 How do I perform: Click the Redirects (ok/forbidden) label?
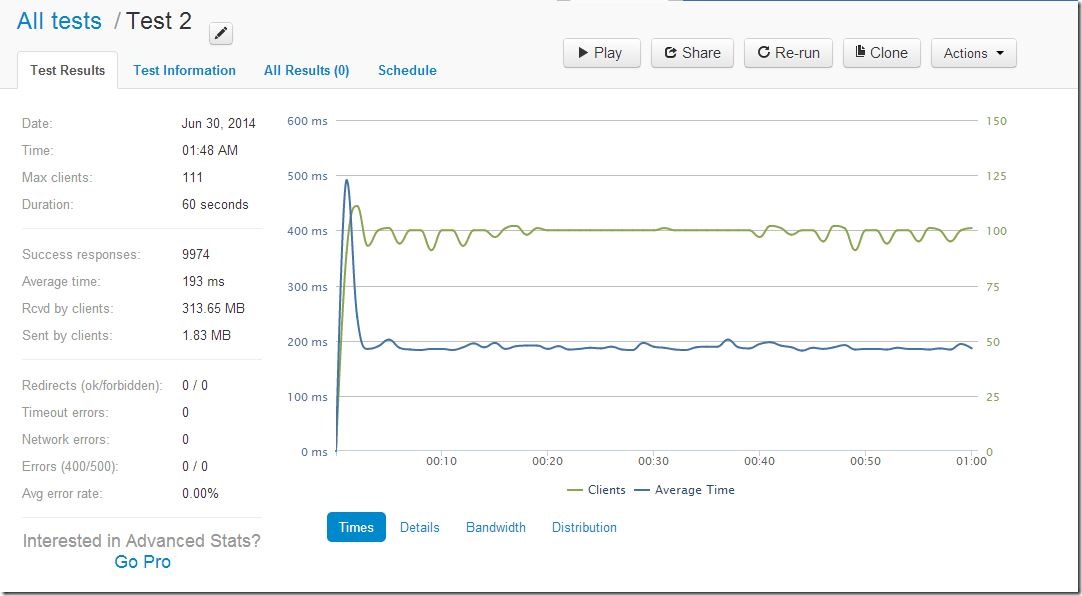click(92, 386)
